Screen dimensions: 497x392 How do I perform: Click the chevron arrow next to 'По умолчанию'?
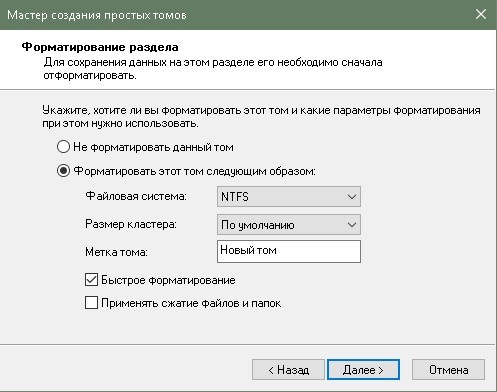[352, 225]
